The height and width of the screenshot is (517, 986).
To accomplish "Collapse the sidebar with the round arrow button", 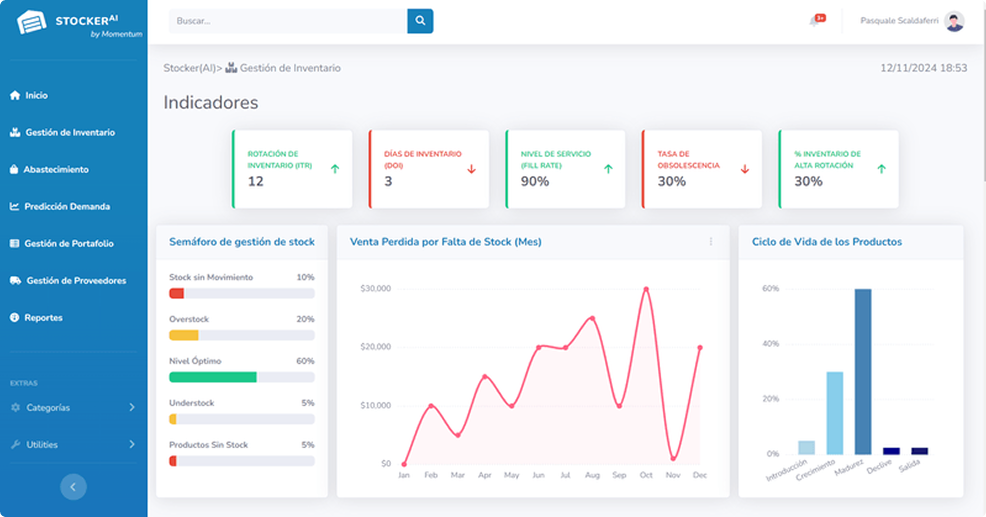I will (x=73, y=487).
